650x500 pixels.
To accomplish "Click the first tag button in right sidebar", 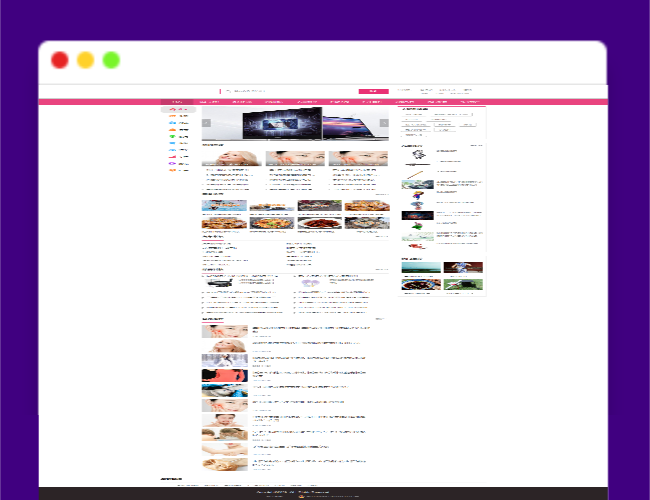I will 414,114.
